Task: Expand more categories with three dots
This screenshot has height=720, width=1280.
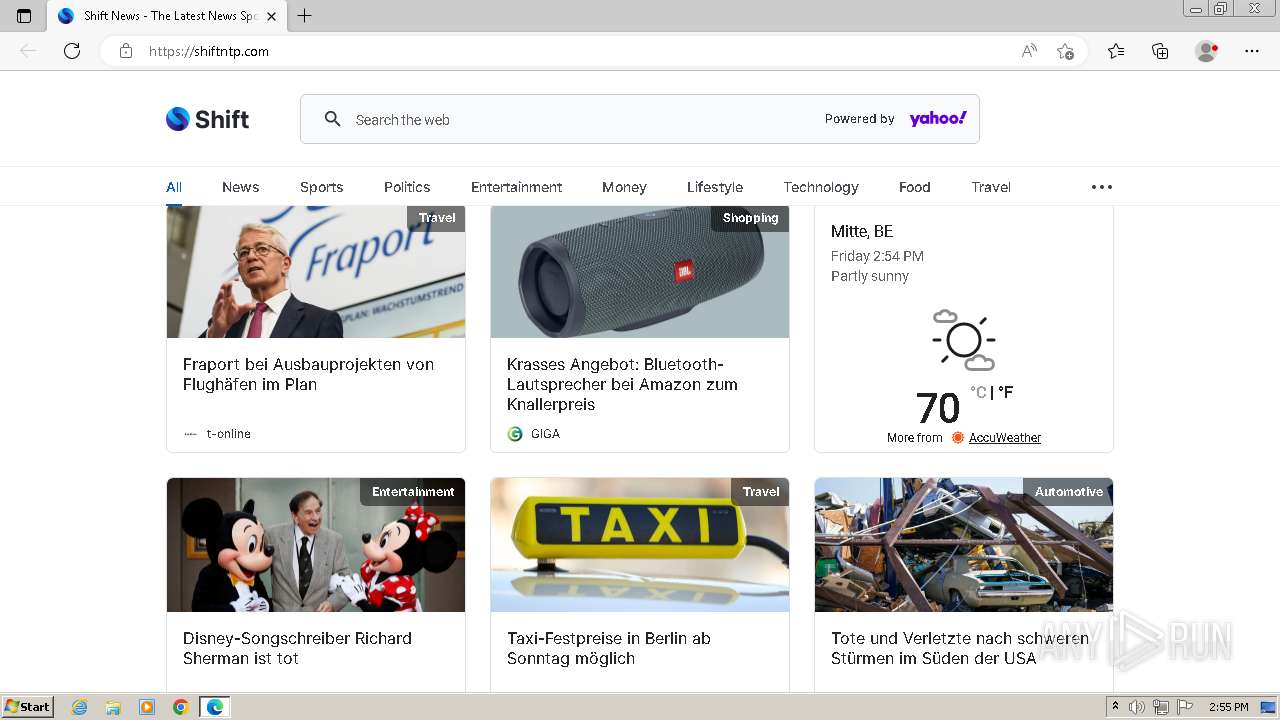Action: point(1102,187)
